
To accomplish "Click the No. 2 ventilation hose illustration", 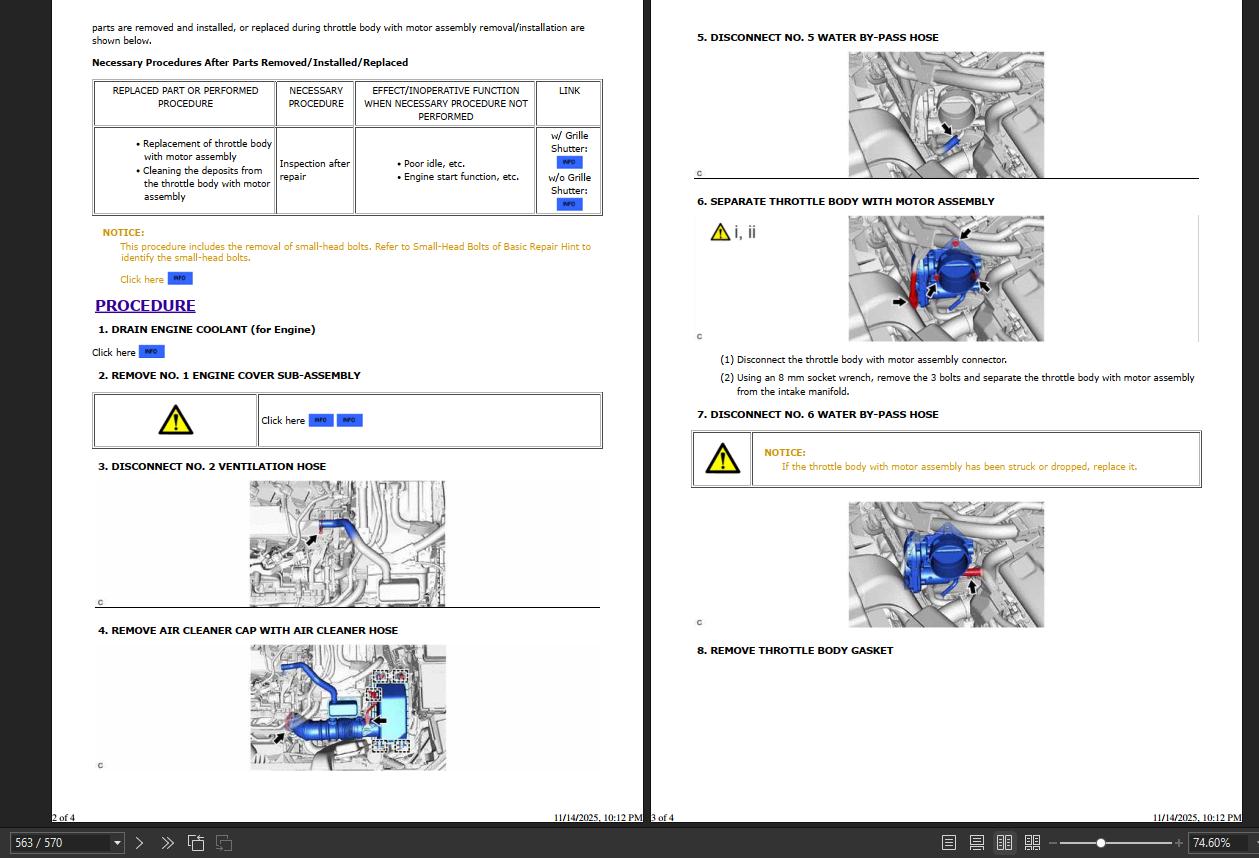I will (347, 544).
